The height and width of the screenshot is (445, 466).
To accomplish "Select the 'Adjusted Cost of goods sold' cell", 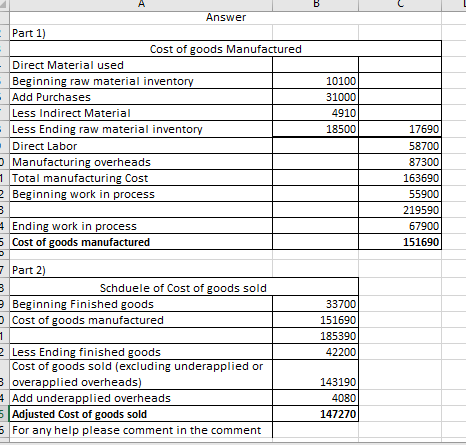I will 141,414.
